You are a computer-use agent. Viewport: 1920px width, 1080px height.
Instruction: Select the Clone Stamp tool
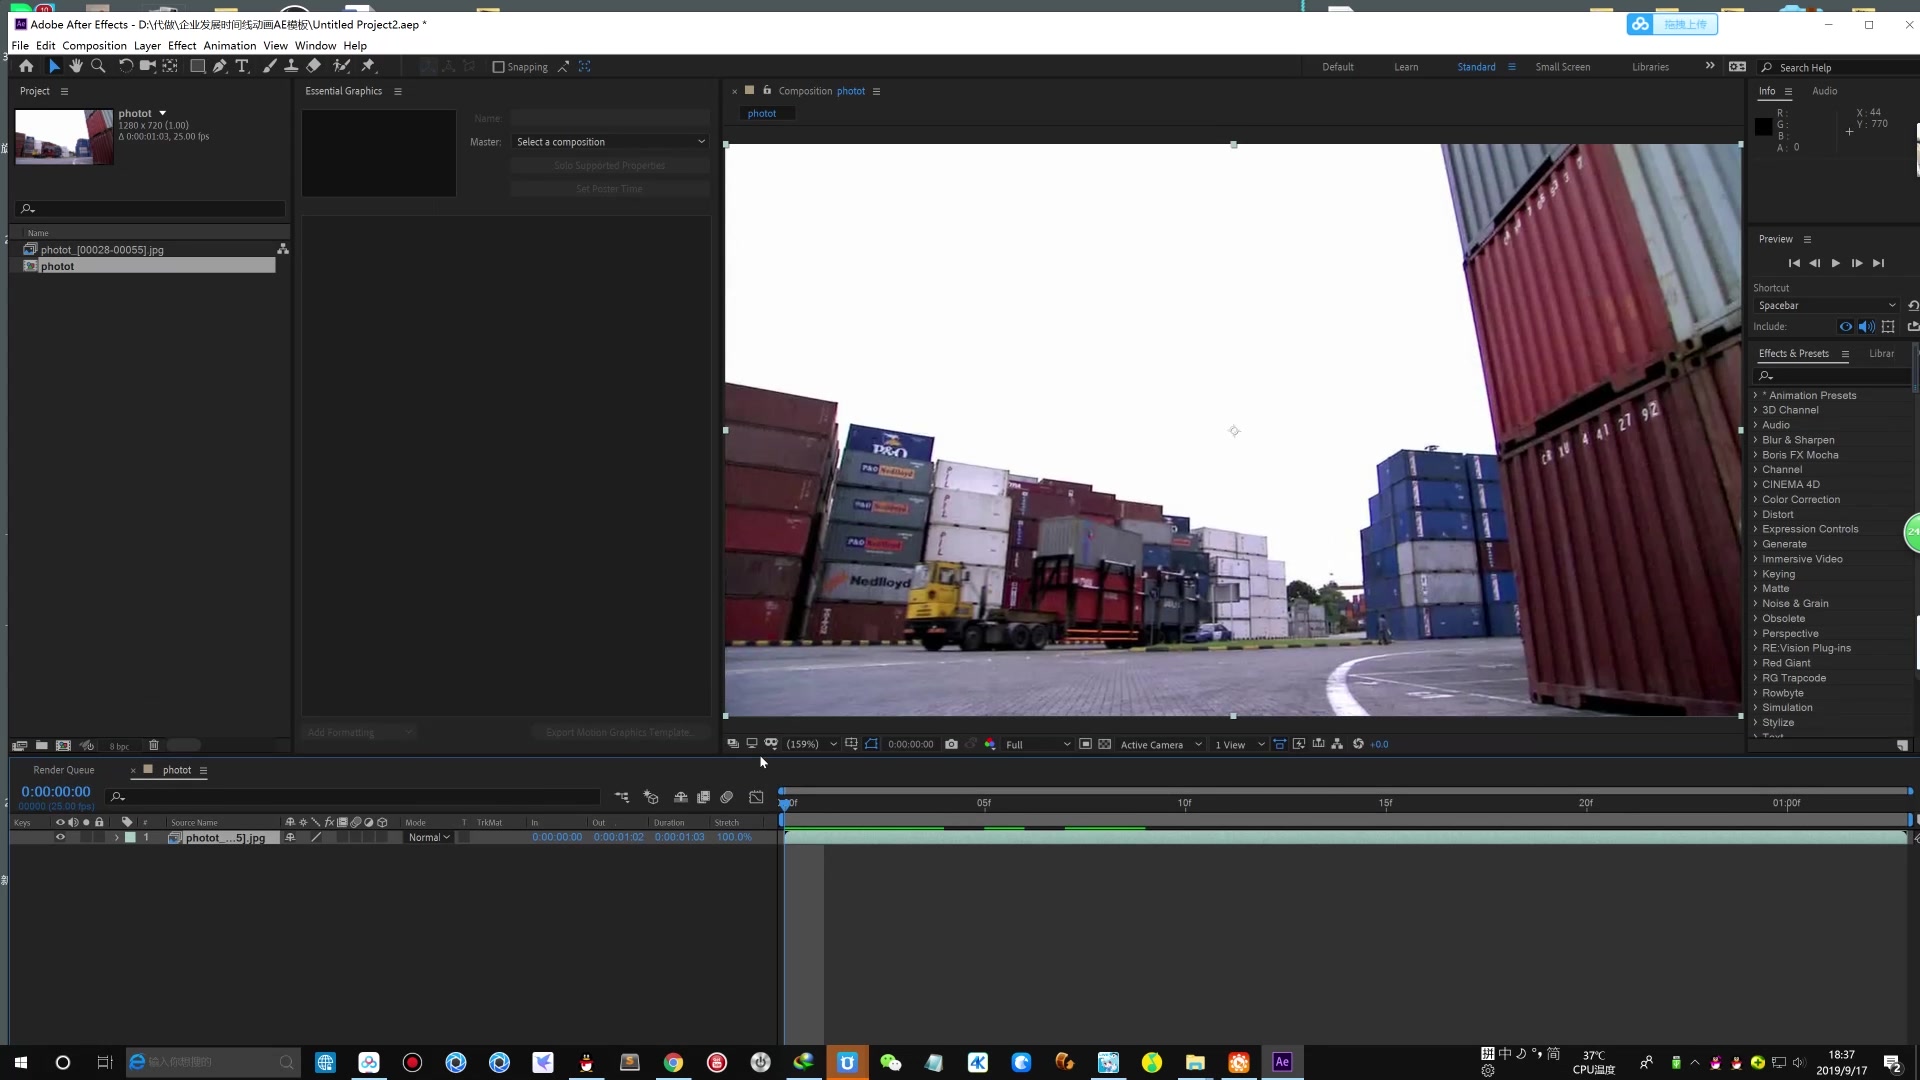pyautogui.click(x=291, y=66)
